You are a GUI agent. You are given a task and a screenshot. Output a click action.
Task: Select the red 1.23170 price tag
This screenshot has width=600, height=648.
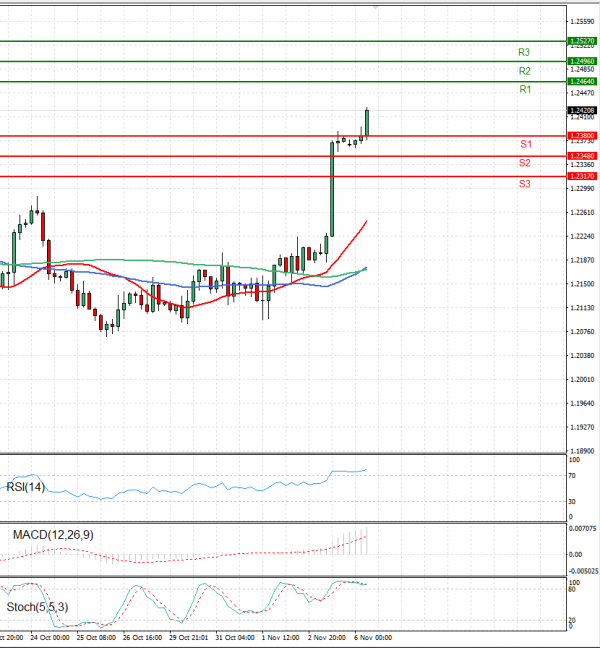tap(582, 176)
